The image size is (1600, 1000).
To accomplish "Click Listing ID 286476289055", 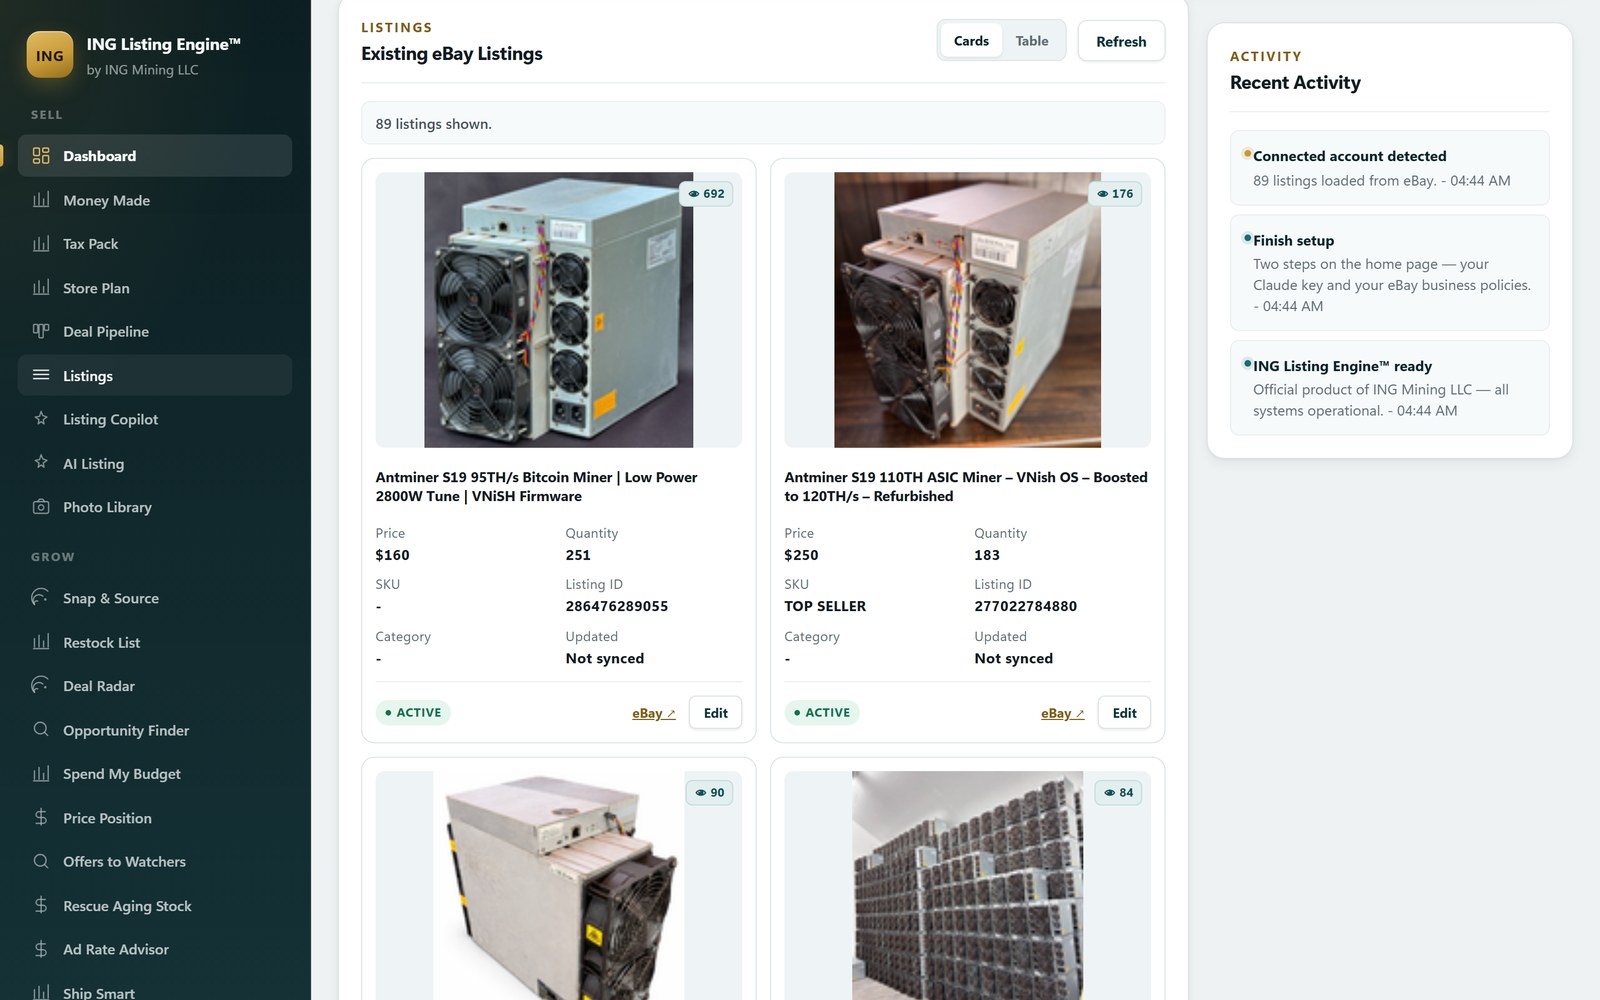I will click(x=617, y=606).
